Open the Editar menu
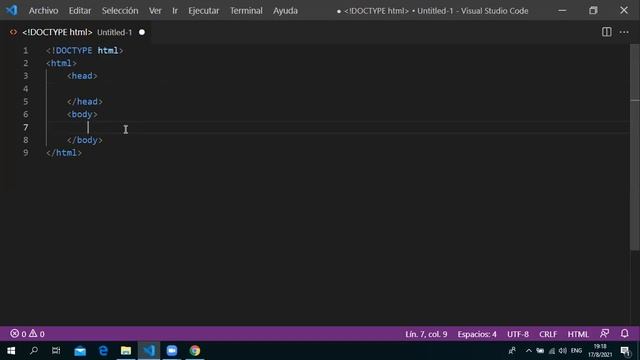The image size is (640, 360). (80, 11)
